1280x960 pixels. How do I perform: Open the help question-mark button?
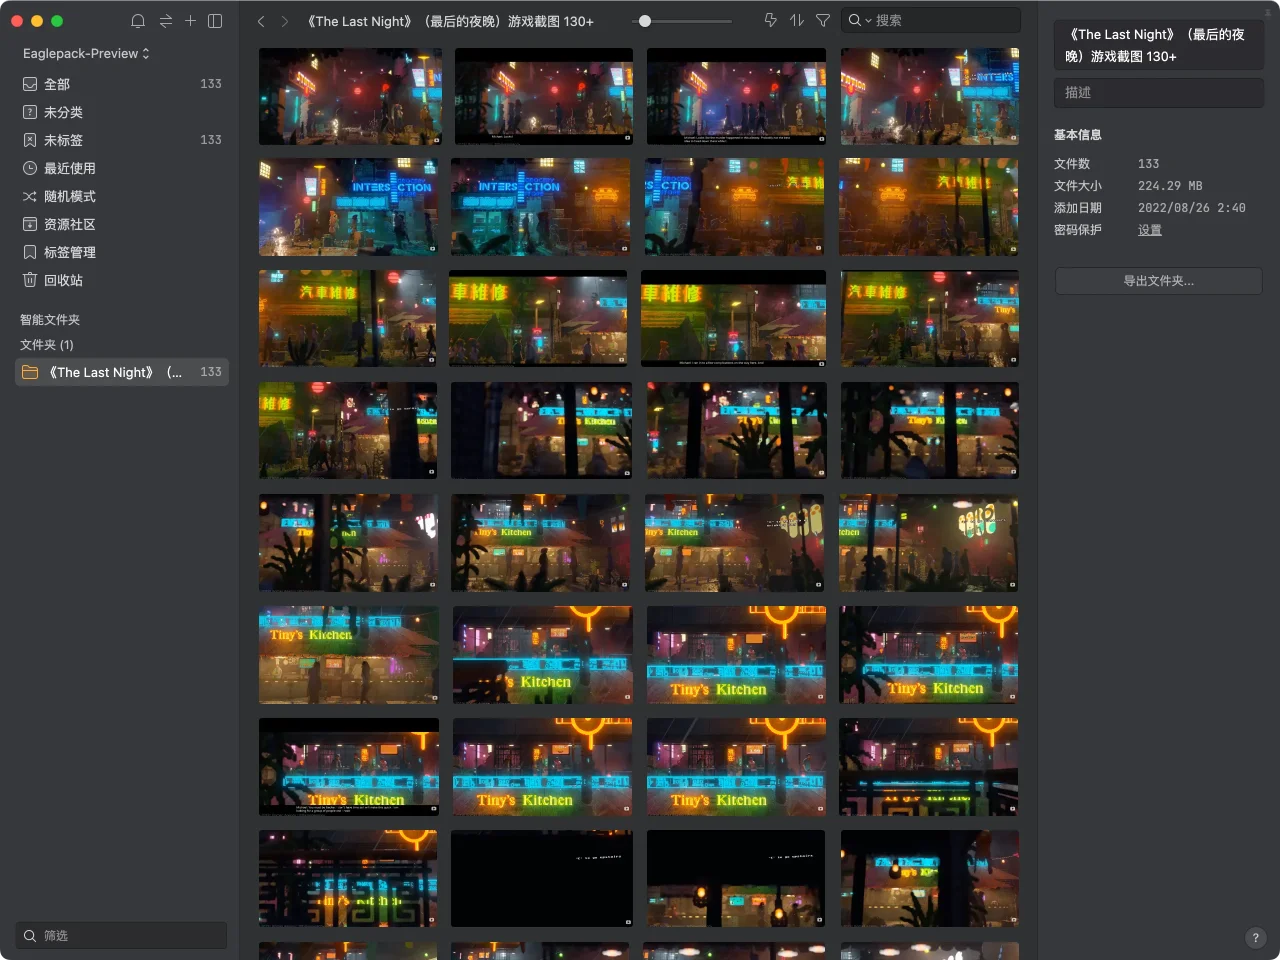click(1255, 937)
